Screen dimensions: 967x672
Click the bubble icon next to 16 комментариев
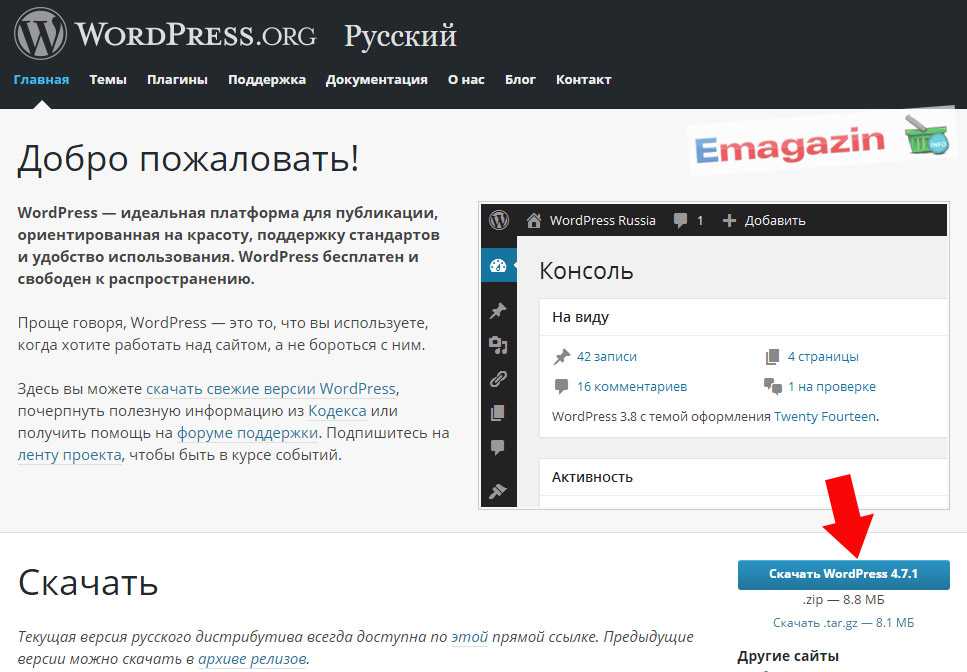click(561, 387)
